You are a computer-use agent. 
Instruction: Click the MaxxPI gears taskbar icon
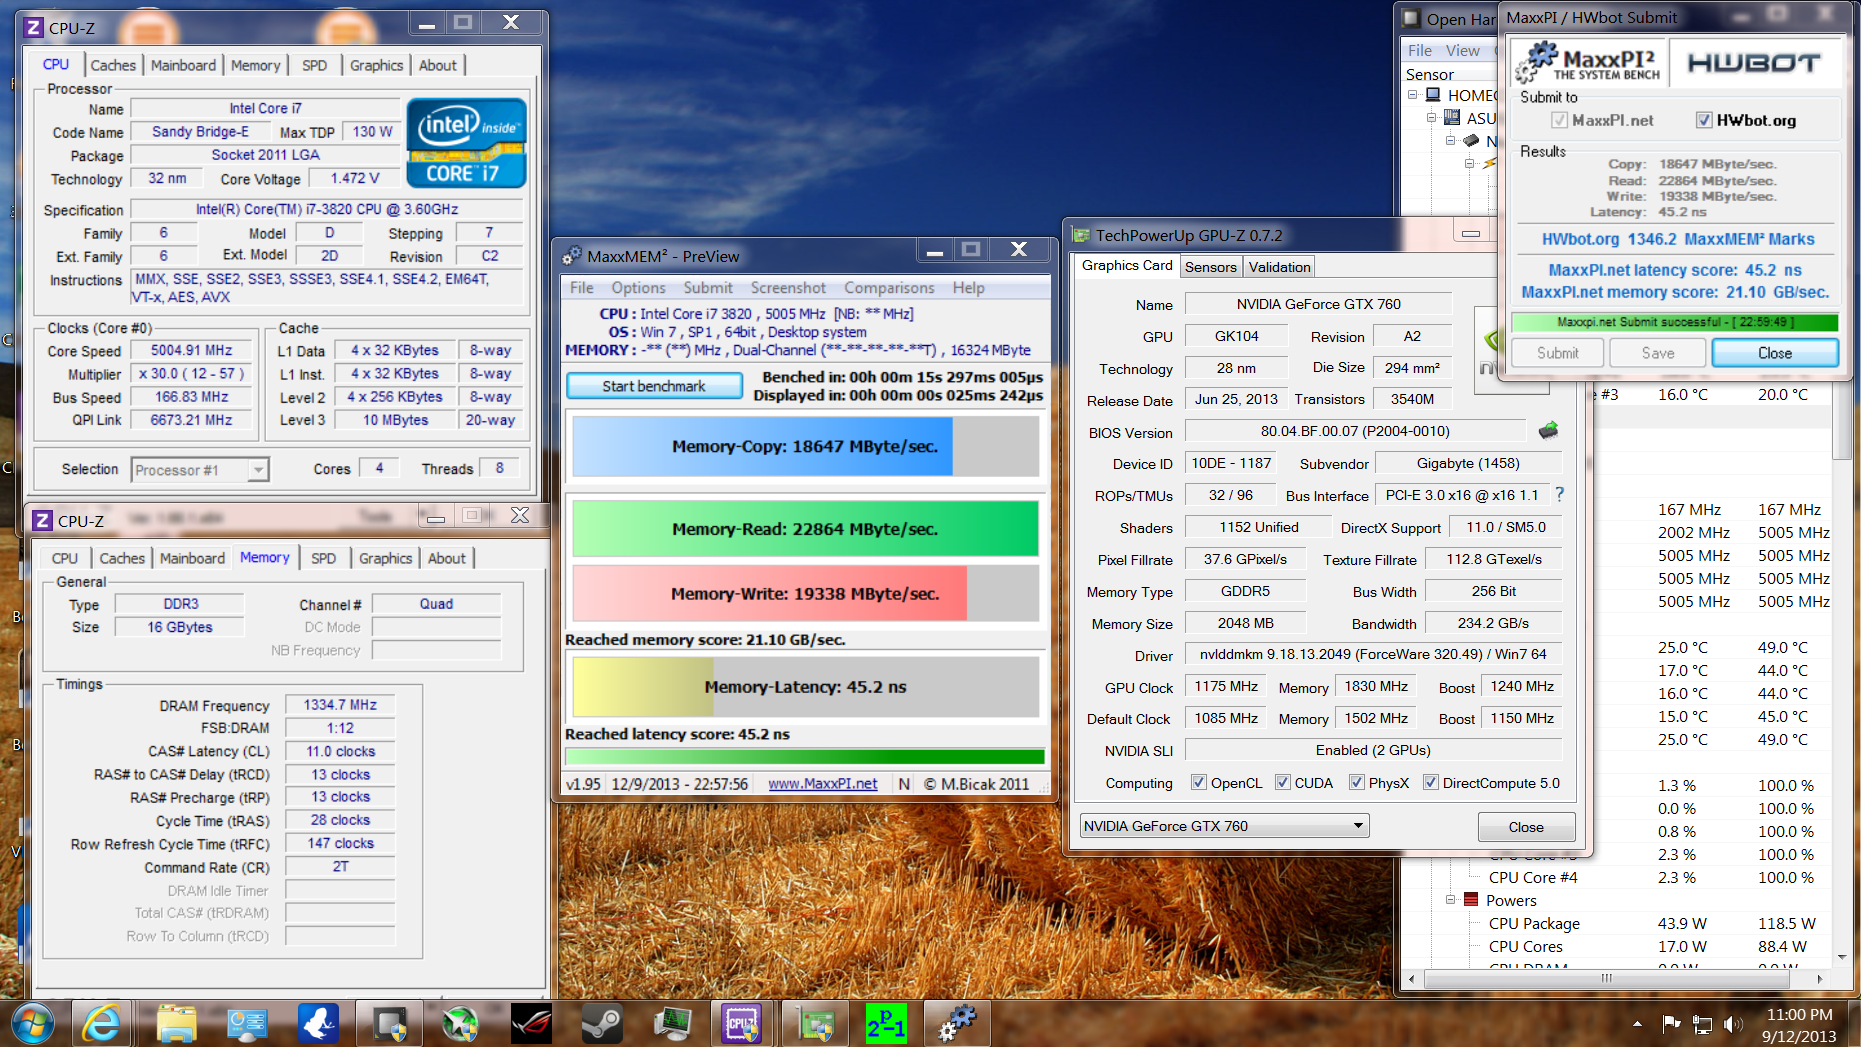point(957,1023)
